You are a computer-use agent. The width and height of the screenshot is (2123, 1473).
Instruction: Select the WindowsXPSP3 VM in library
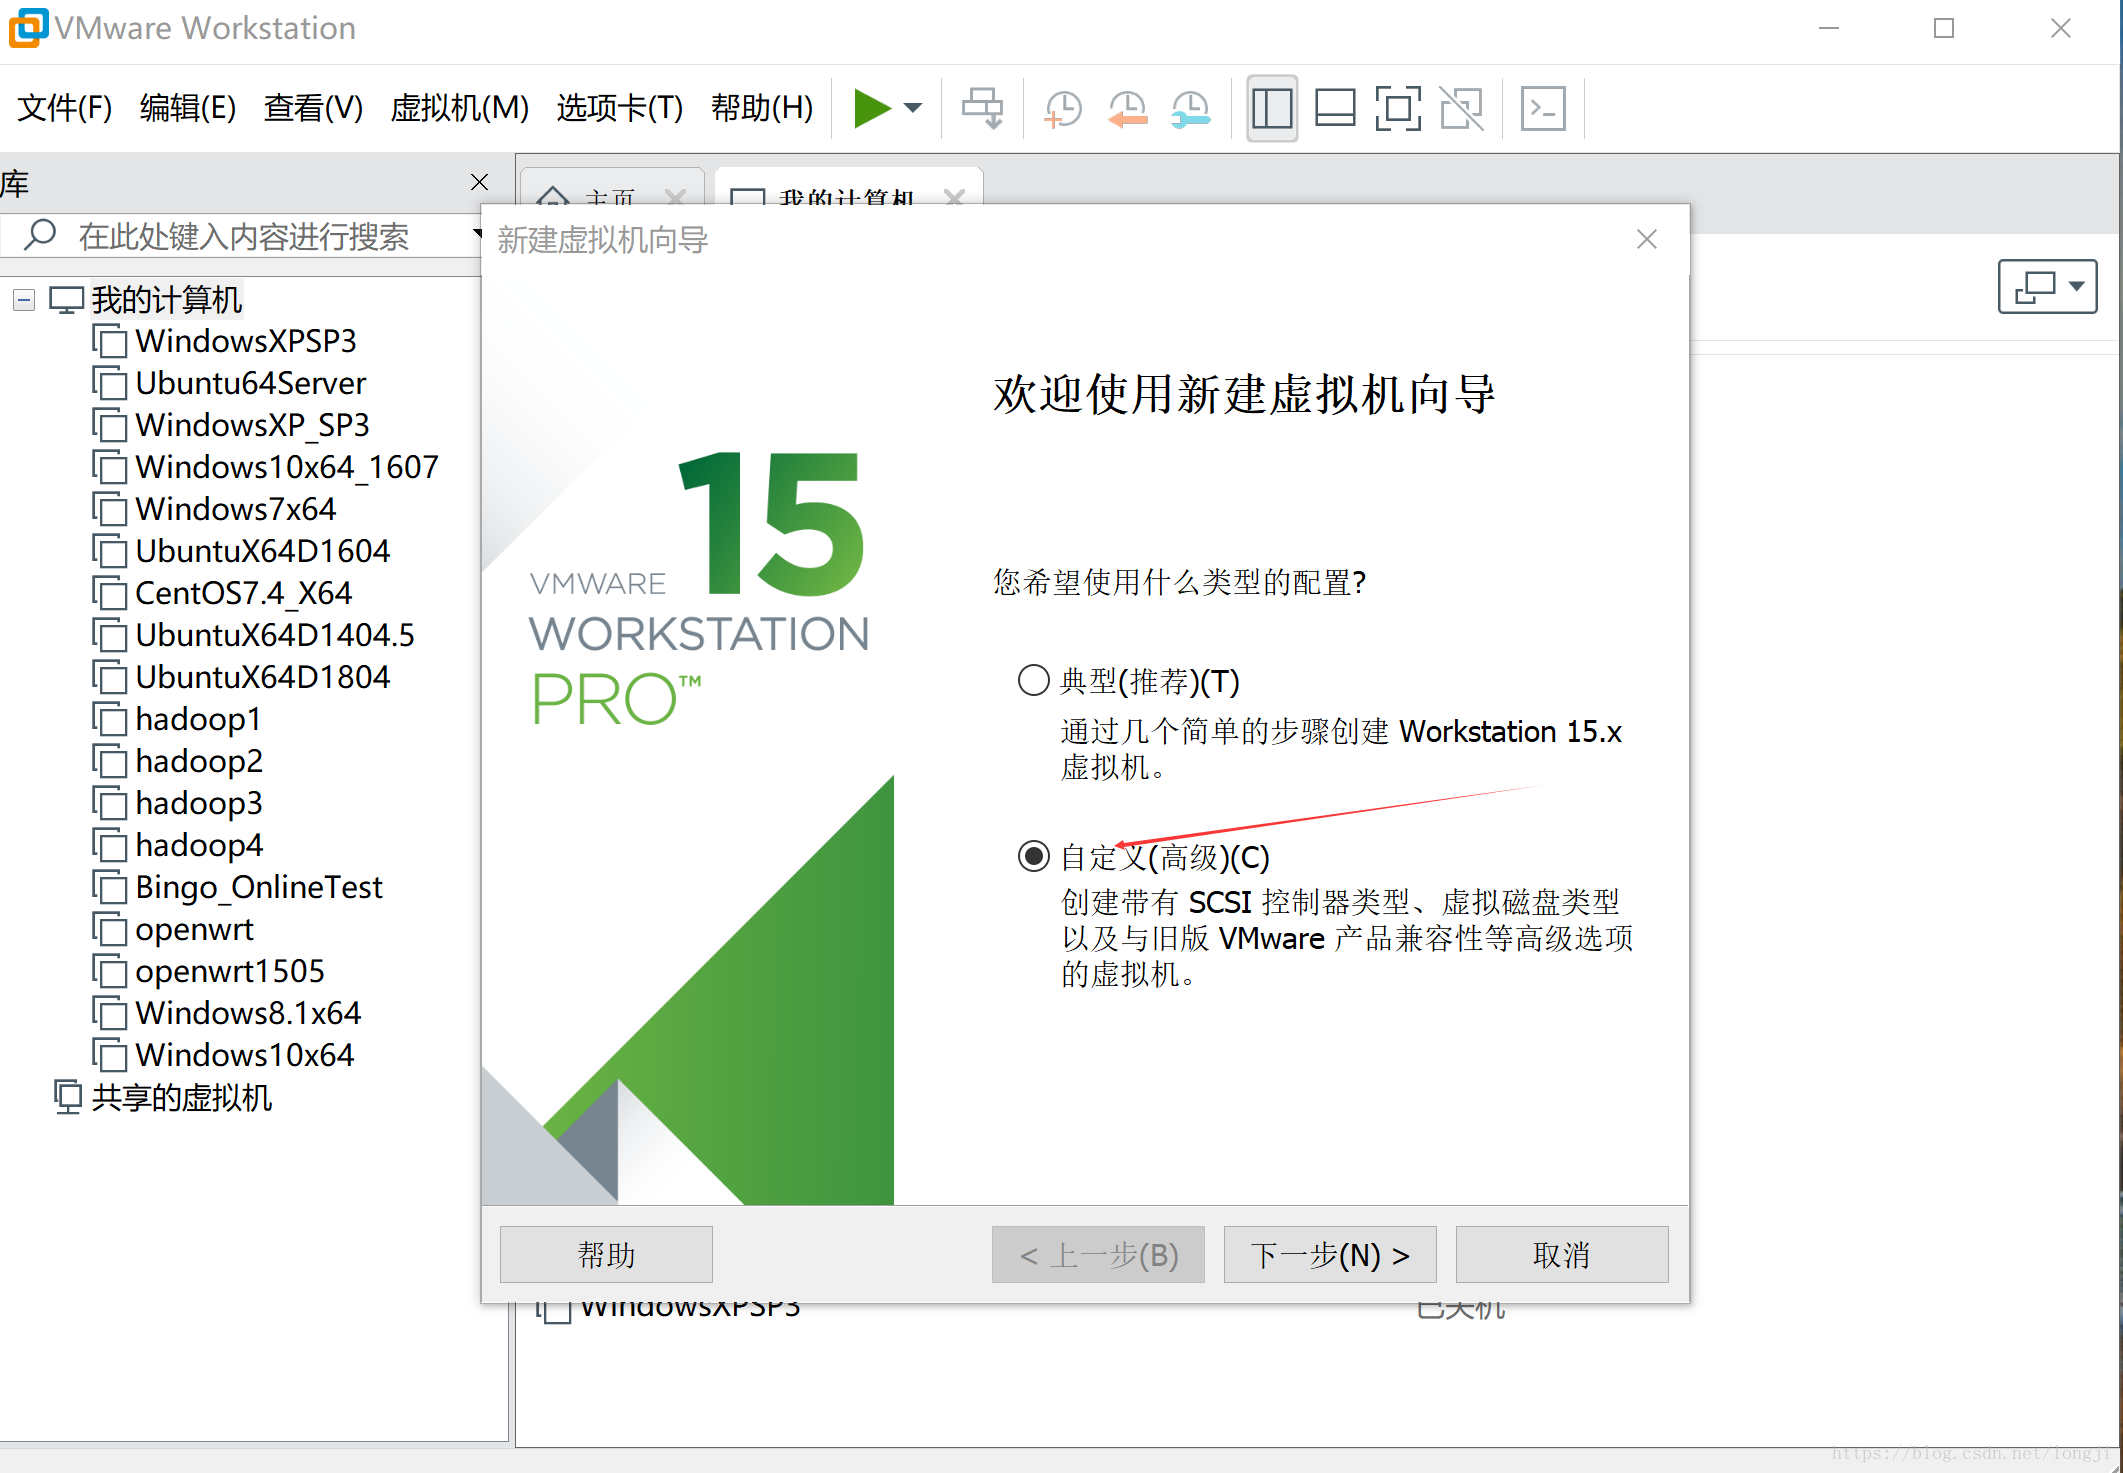coord(245,341)
